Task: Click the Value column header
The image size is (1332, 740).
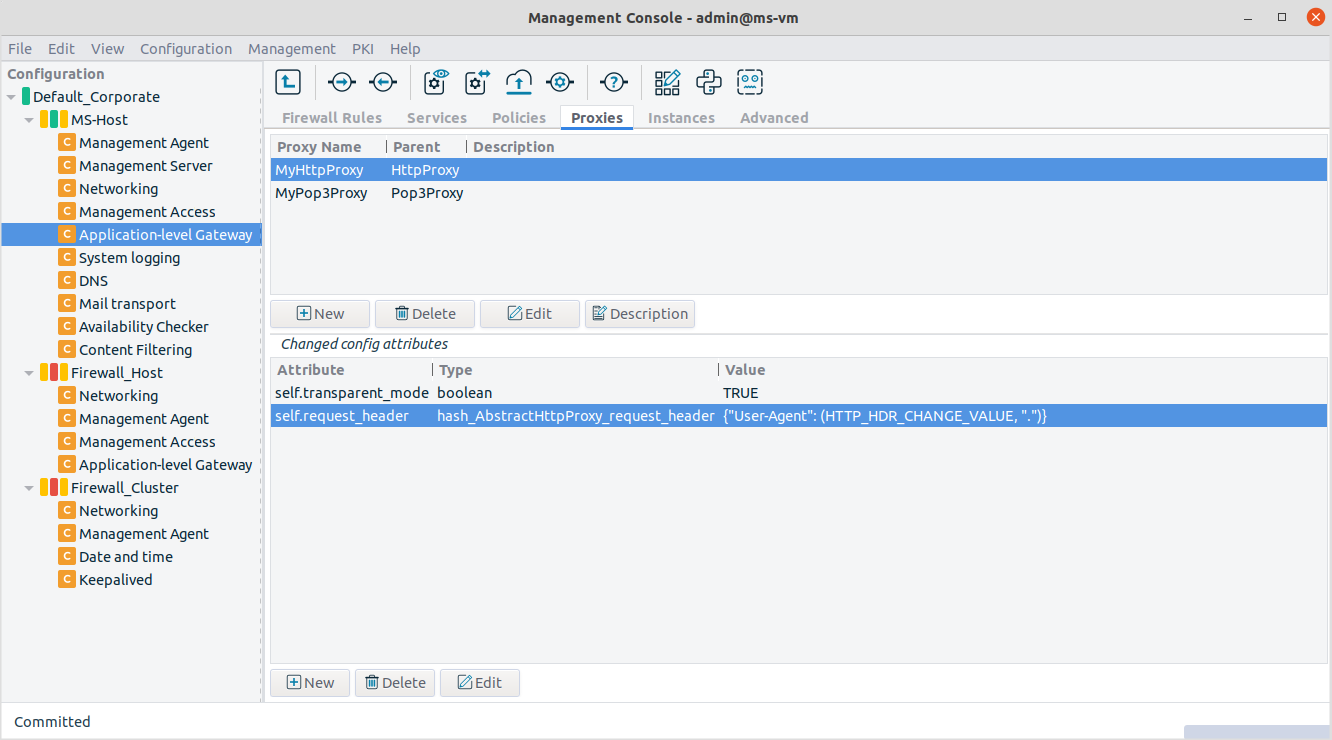Action: click(x=745, y=370)
